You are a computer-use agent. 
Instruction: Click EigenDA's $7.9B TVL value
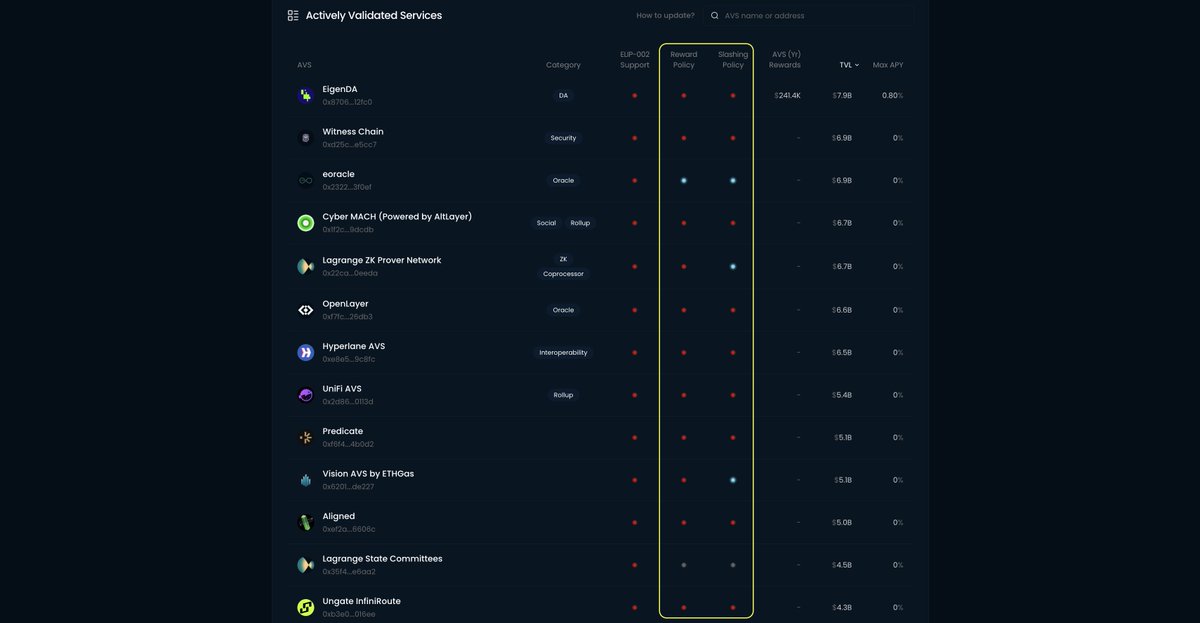click(842, 95)
